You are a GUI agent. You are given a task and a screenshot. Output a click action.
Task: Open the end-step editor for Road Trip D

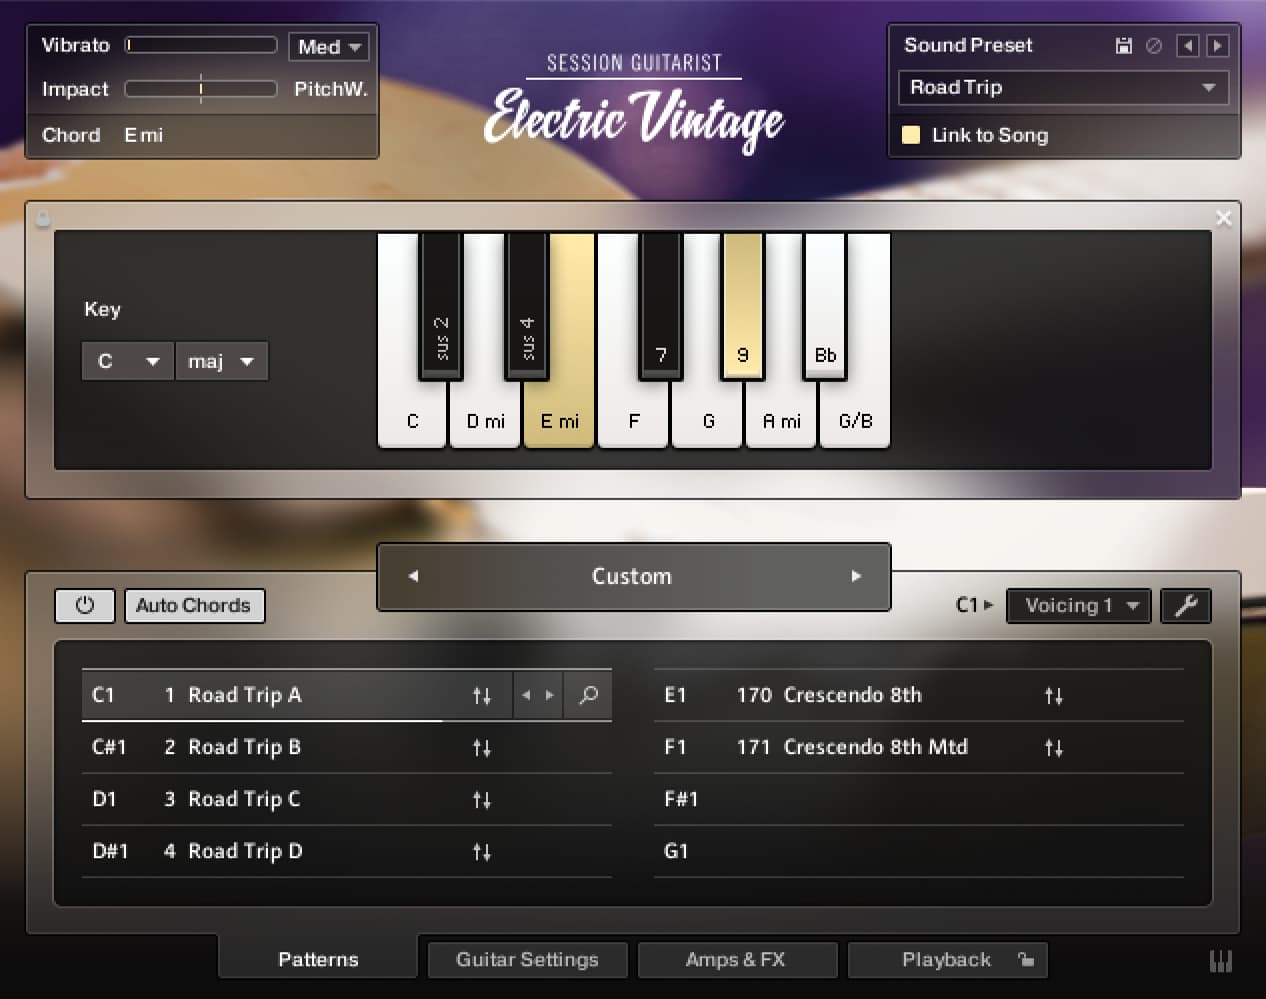[482, 851]
